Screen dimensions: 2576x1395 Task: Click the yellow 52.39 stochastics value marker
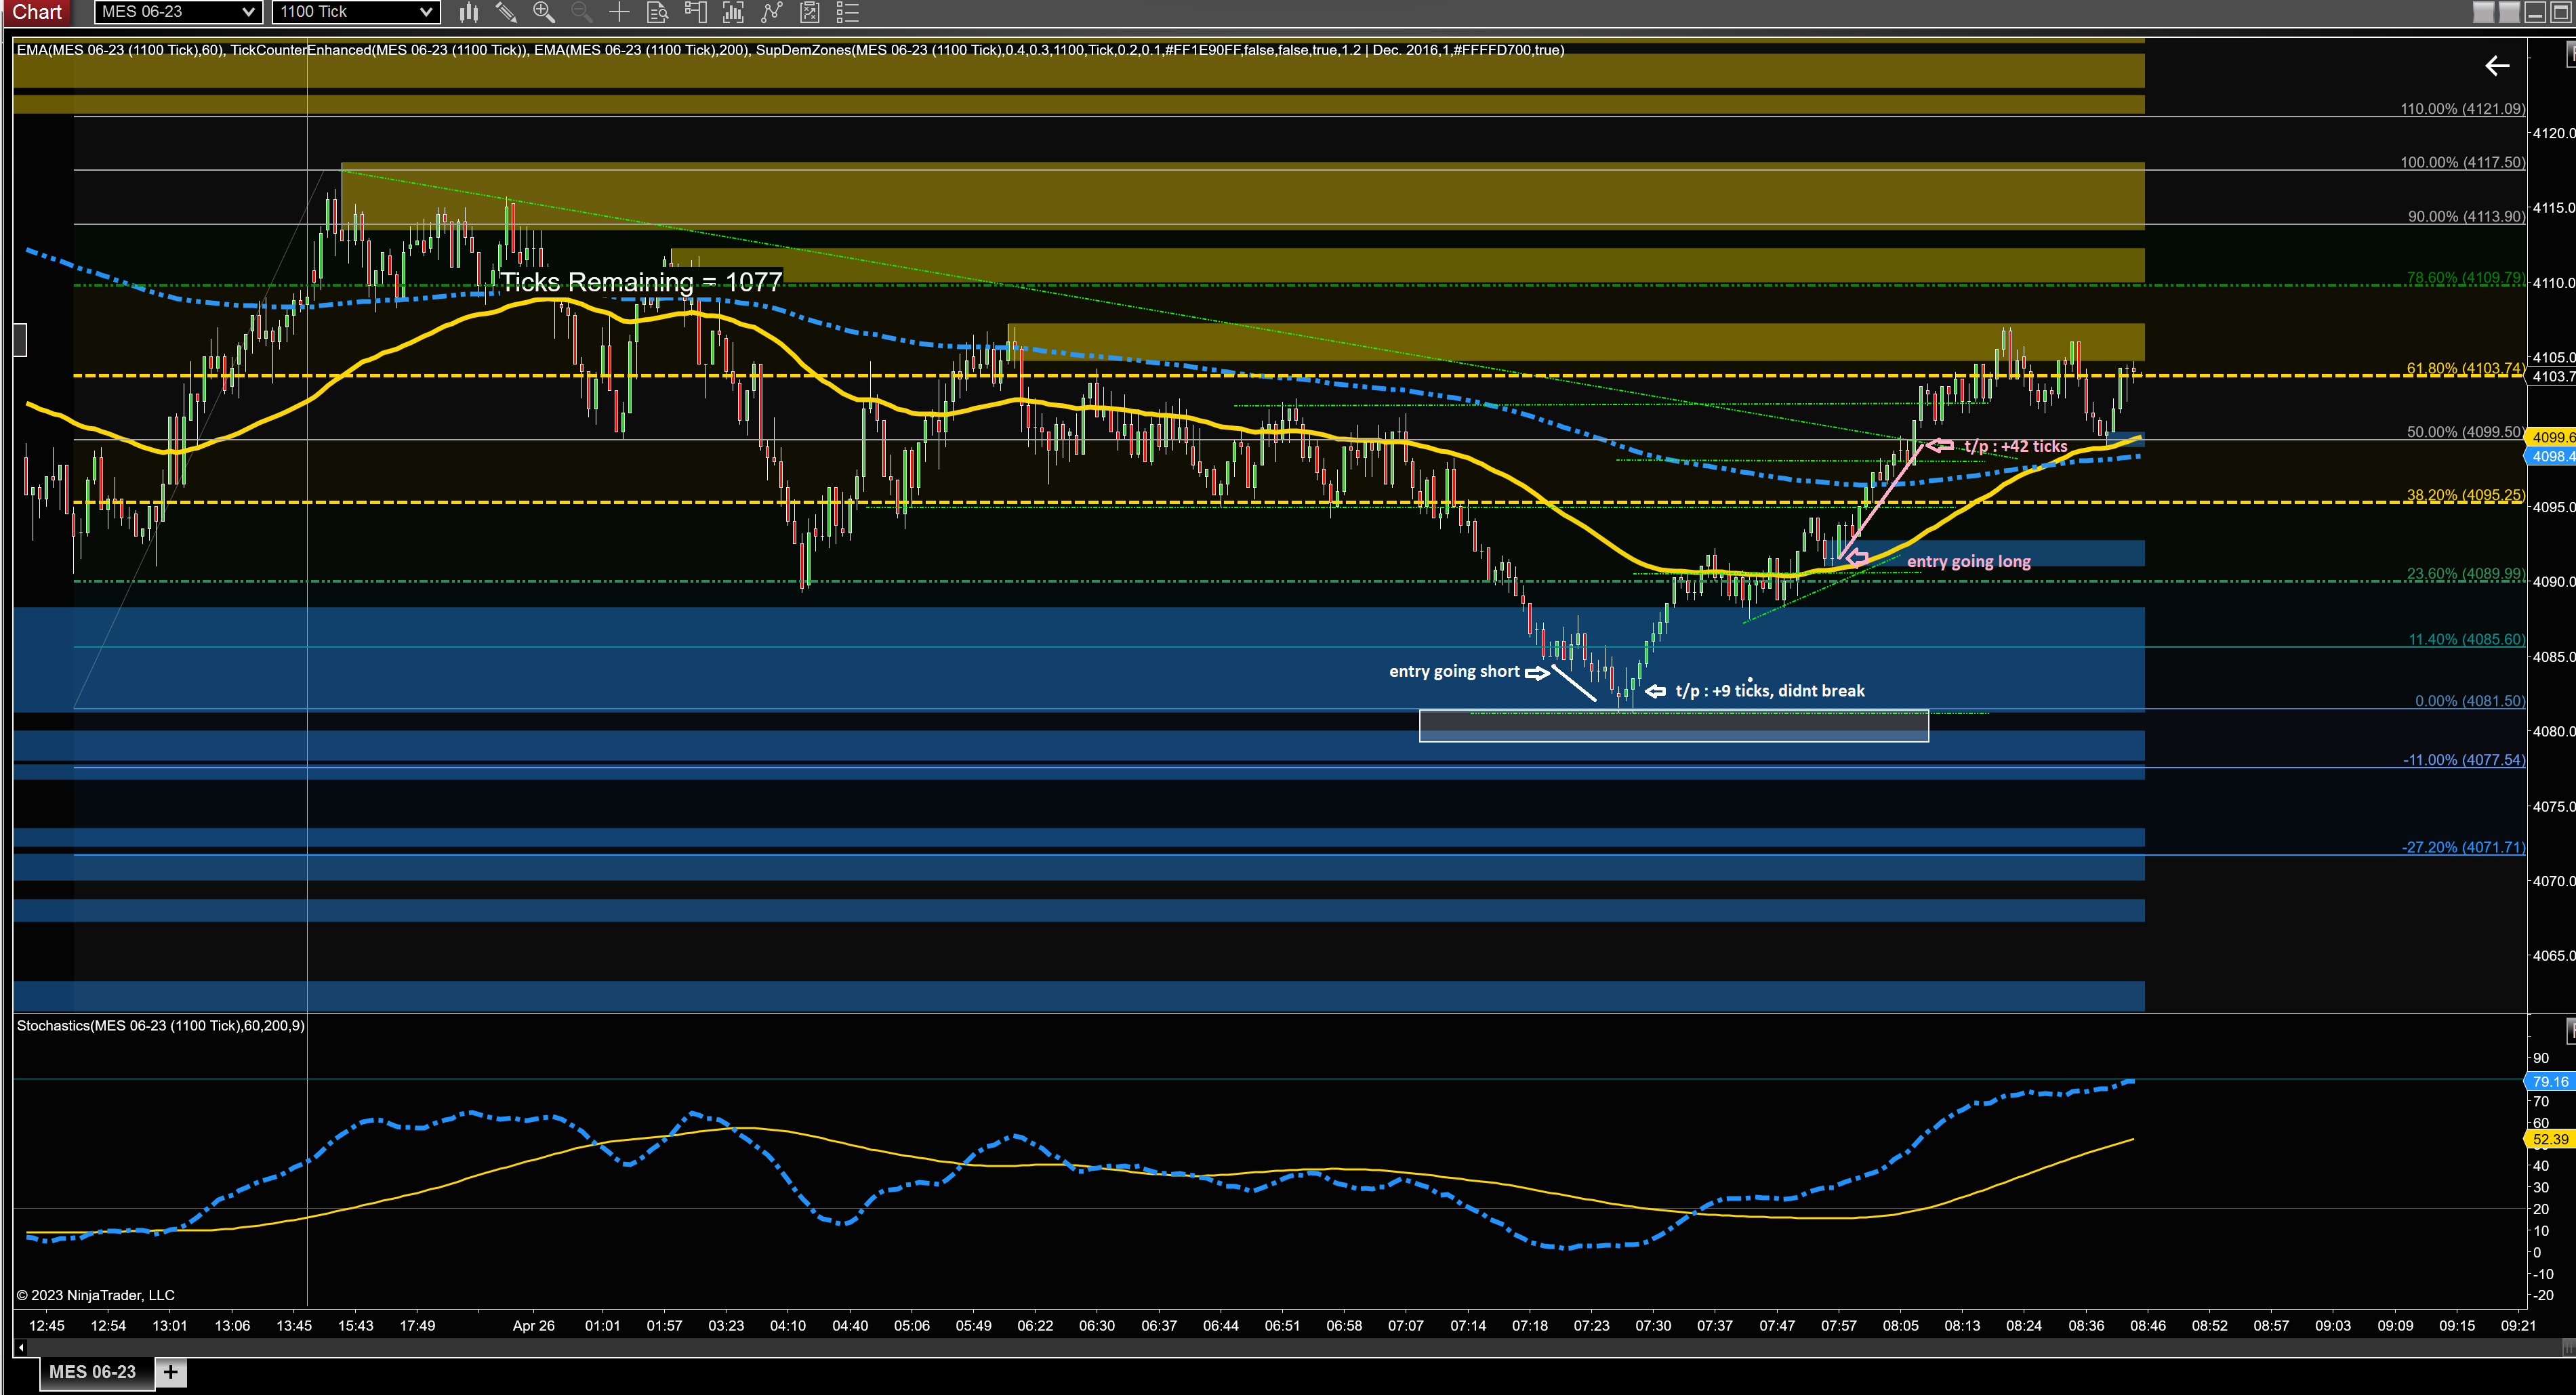[x=2550, y=1139]
